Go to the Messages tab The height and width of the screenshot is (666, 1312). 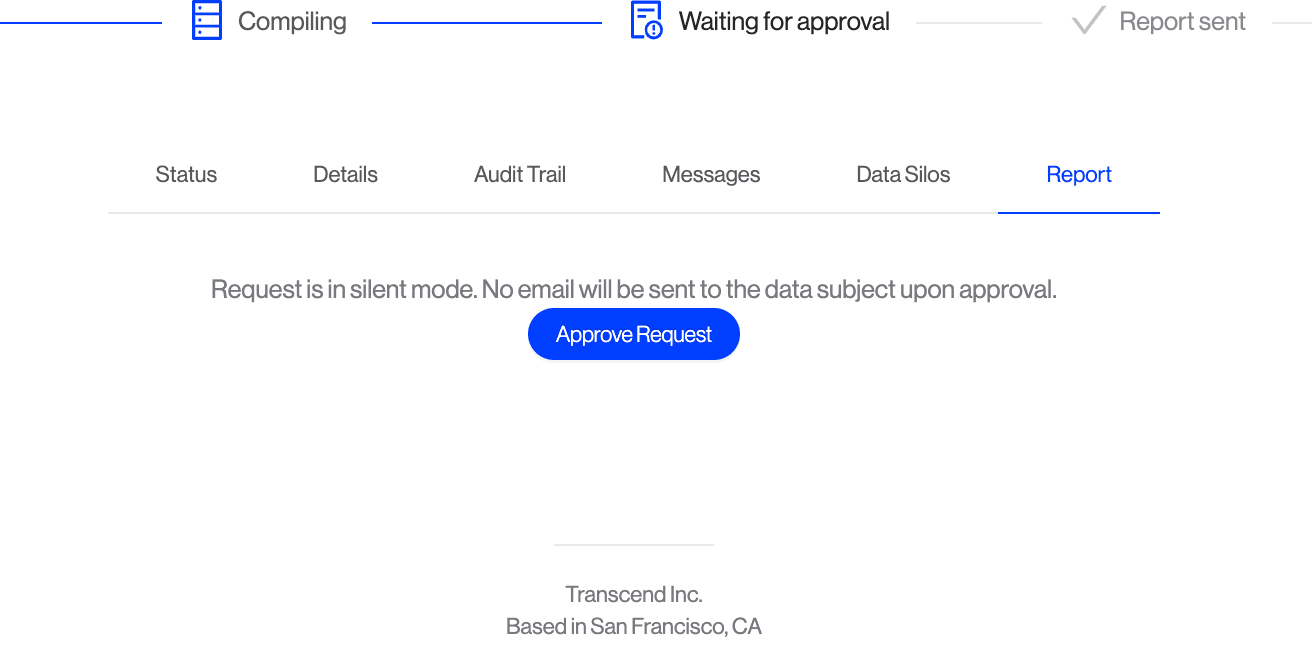point(711,175)
